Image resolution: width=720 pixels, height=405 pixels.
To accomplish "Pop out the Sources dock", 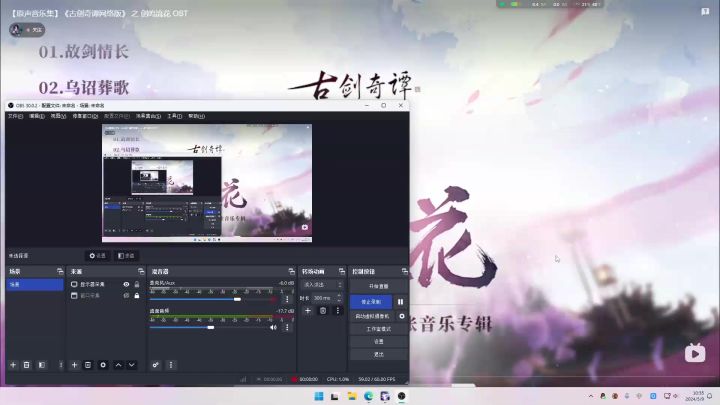I will click(141, 271).
